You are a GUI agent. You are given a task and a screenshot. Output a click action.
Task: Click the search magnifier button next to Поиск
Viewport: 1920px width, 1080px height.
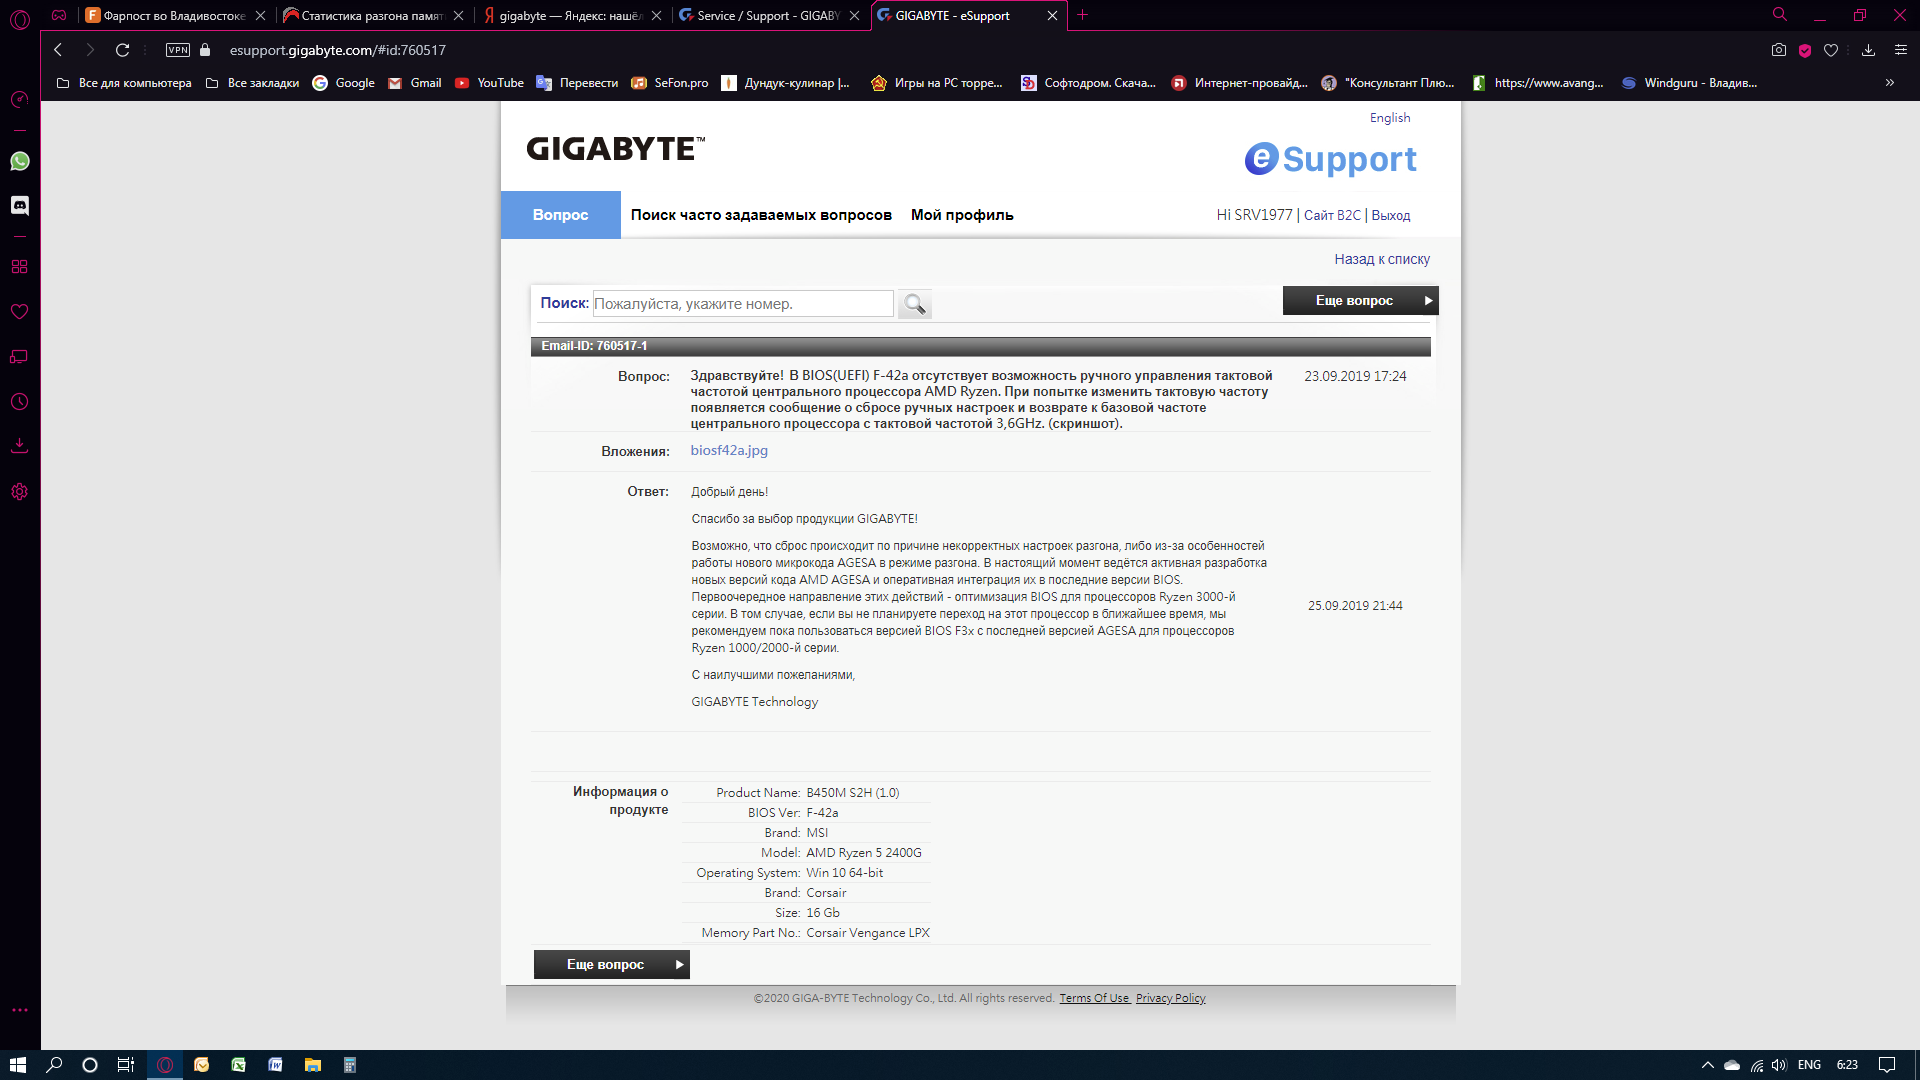click(x=914, y=304)
